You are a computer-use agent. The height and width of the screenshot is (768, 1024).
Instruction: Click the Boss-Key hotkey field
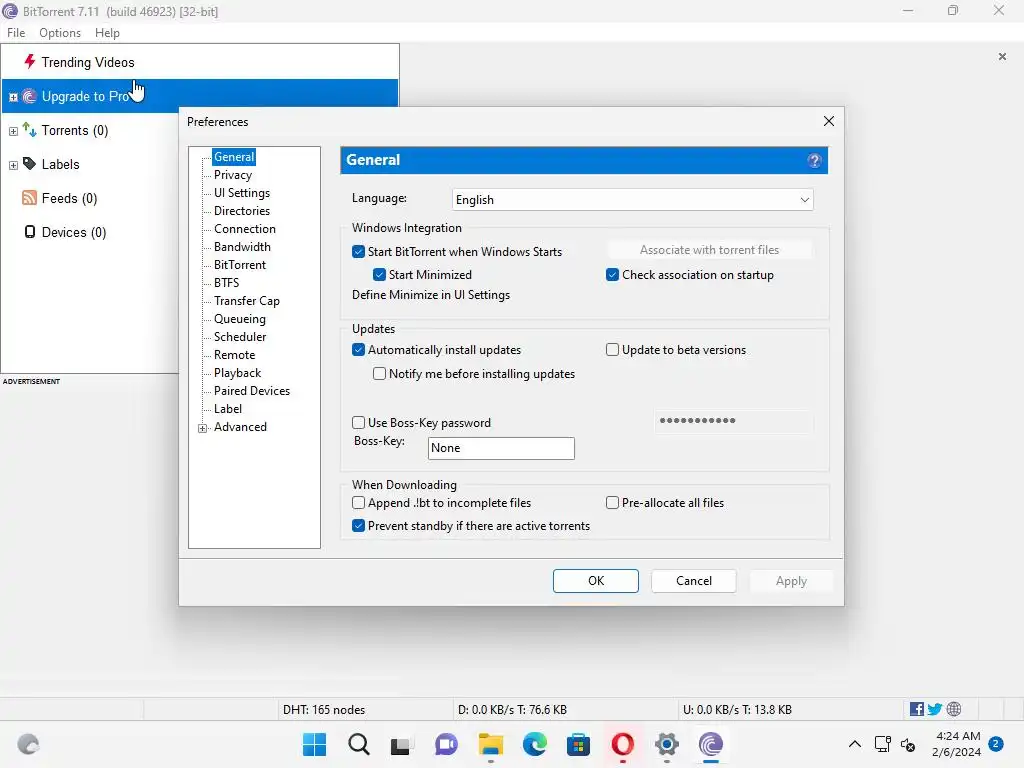(x=501, y=448)
